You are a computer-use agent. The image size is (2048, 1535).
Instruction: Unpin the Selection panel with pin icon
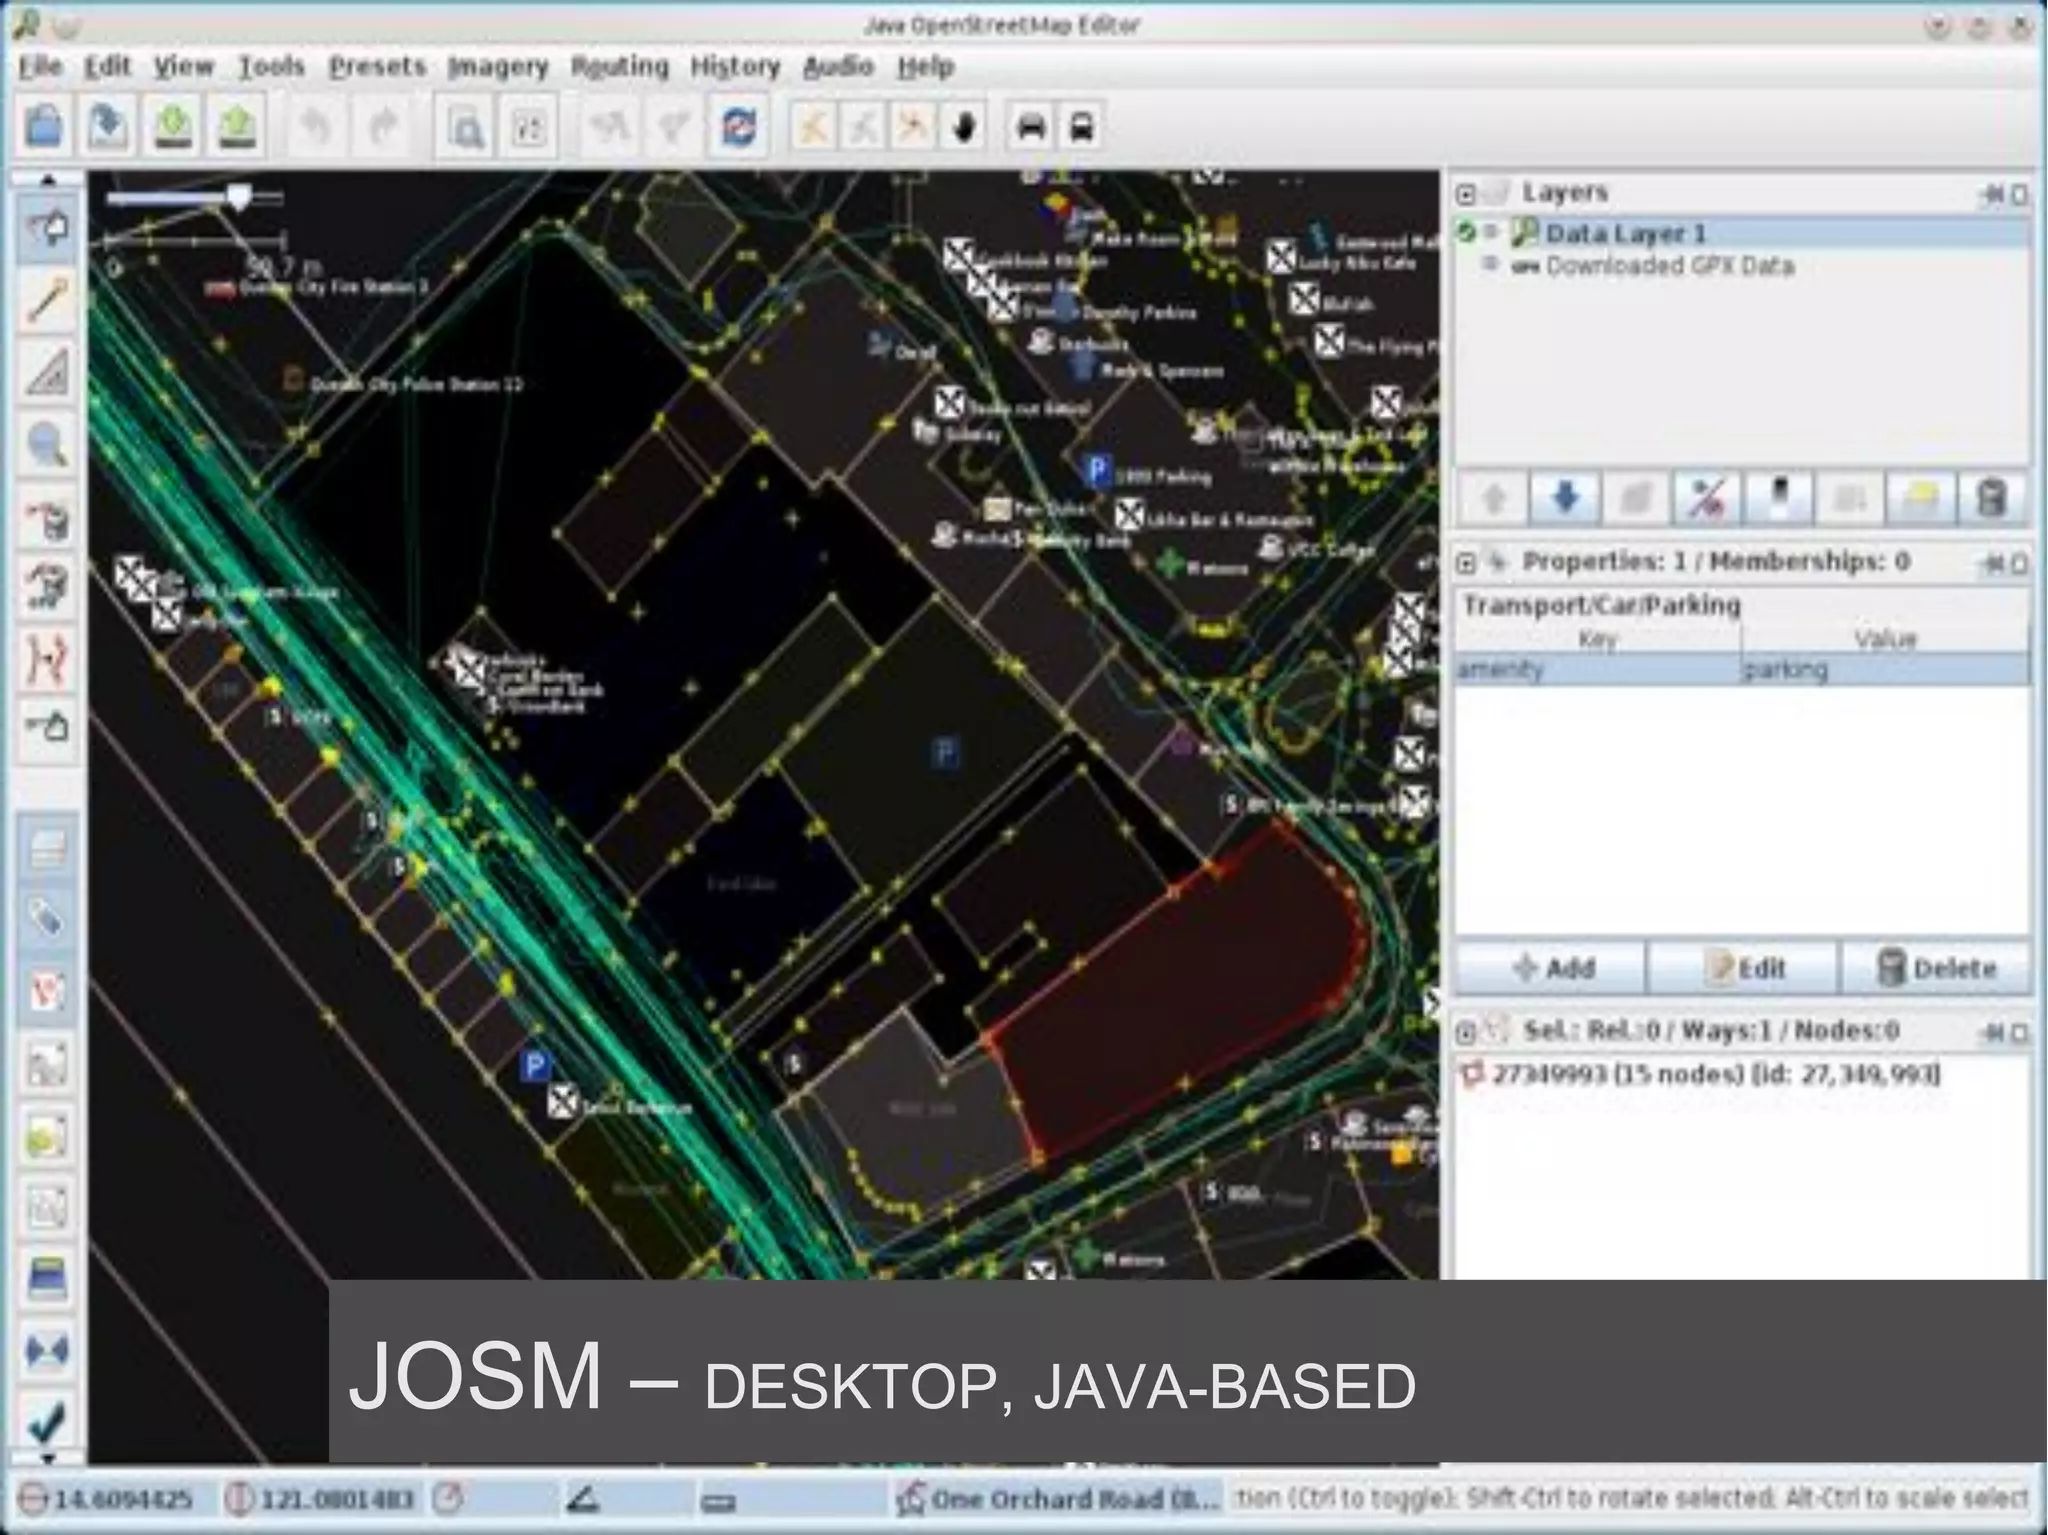[1991, 1033]
